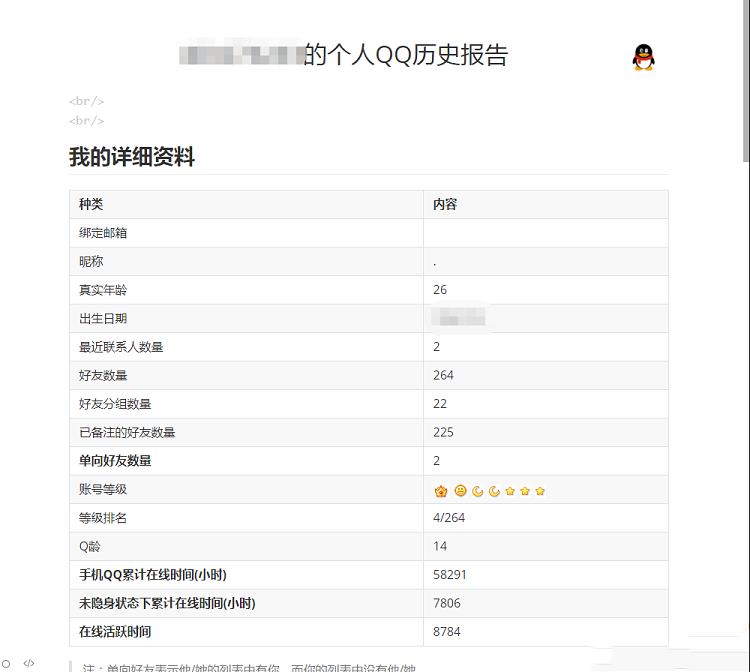Click the Q龄 cell

[246, 546]
